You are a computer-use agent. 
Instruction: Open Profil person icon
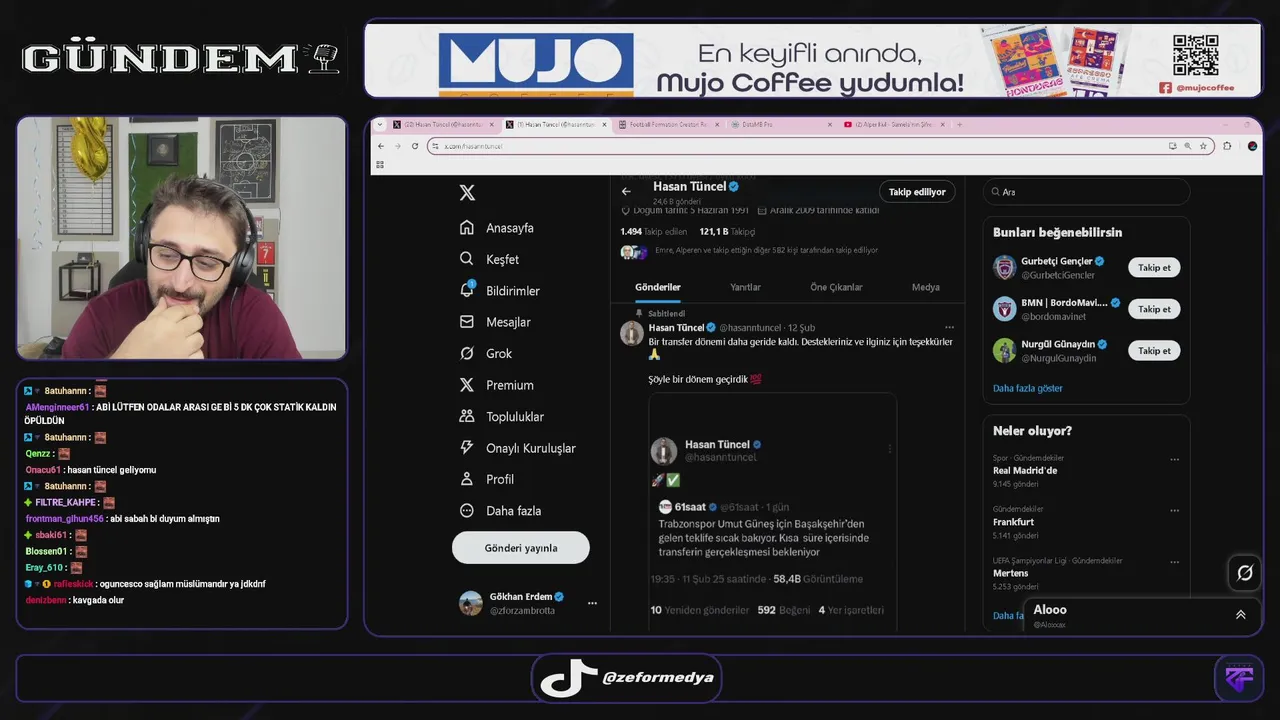[x=467, y=479]
